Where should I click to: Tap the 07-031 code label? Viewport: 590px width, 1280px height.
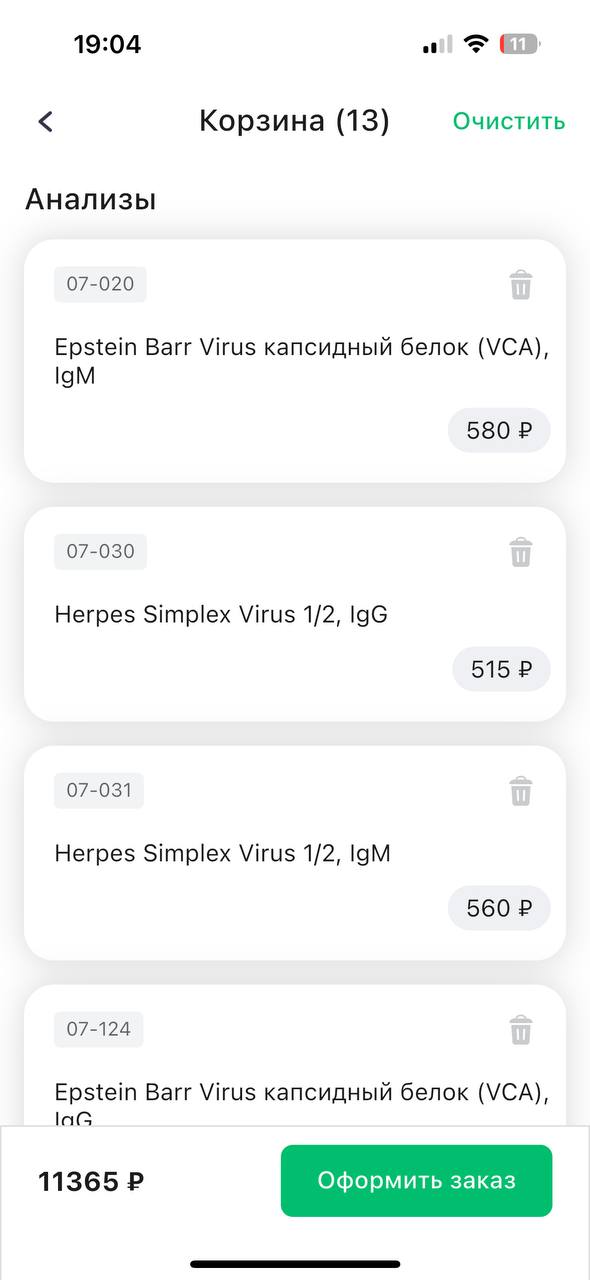point(99,790)
